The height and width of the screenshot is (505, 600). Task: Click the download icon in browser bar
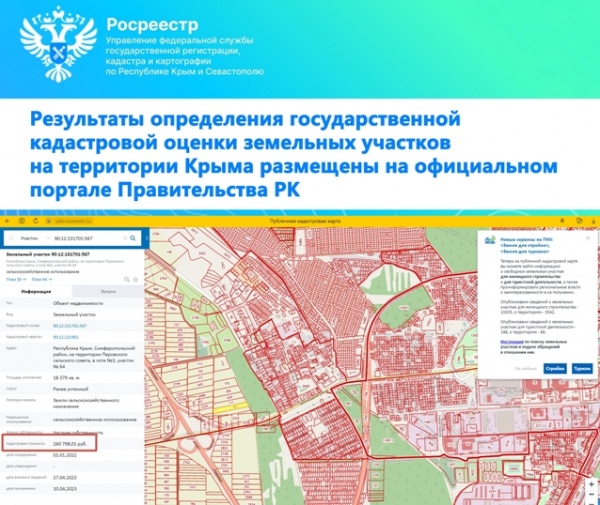pyautogui.click(x=593, y=221)
